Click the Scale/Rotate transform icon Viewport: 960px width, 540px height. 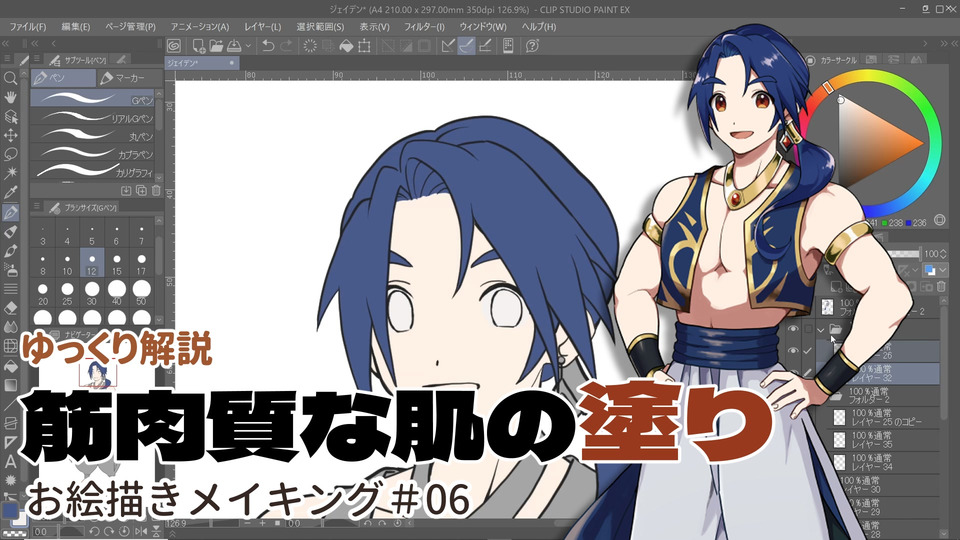point(364,46)
